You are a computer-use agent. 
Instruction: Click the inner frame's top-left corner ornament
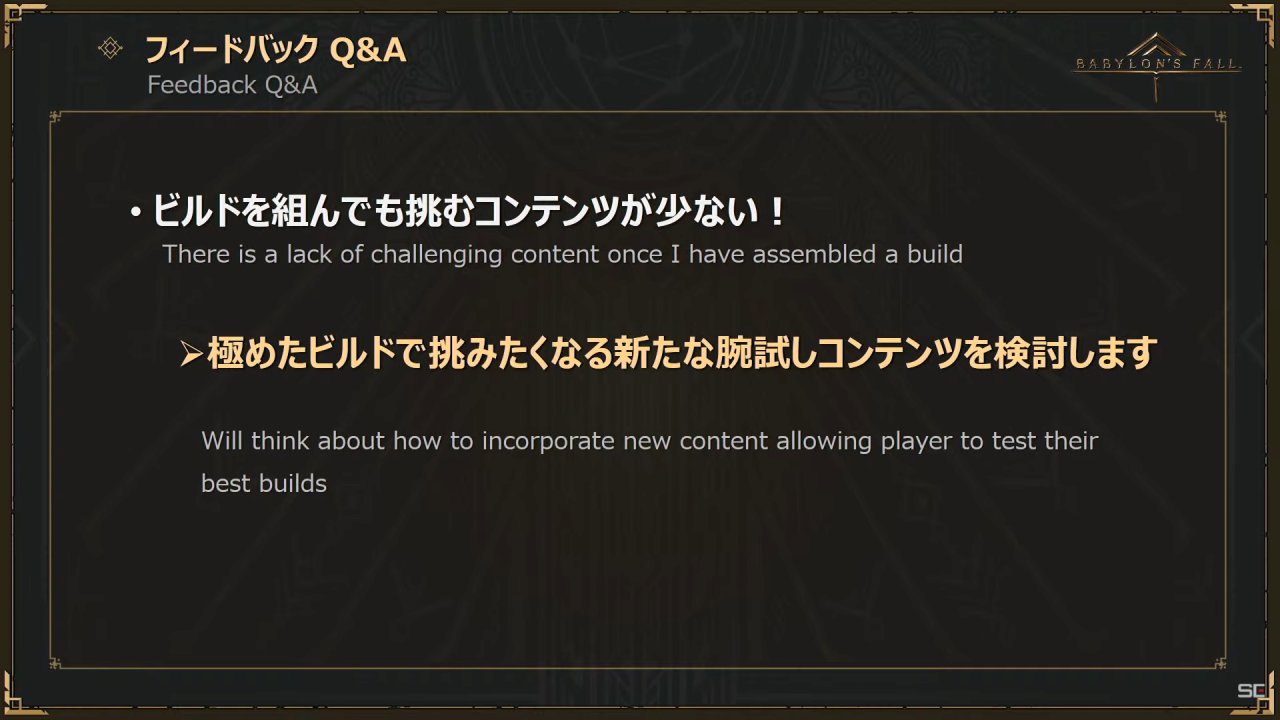[56, 117]
